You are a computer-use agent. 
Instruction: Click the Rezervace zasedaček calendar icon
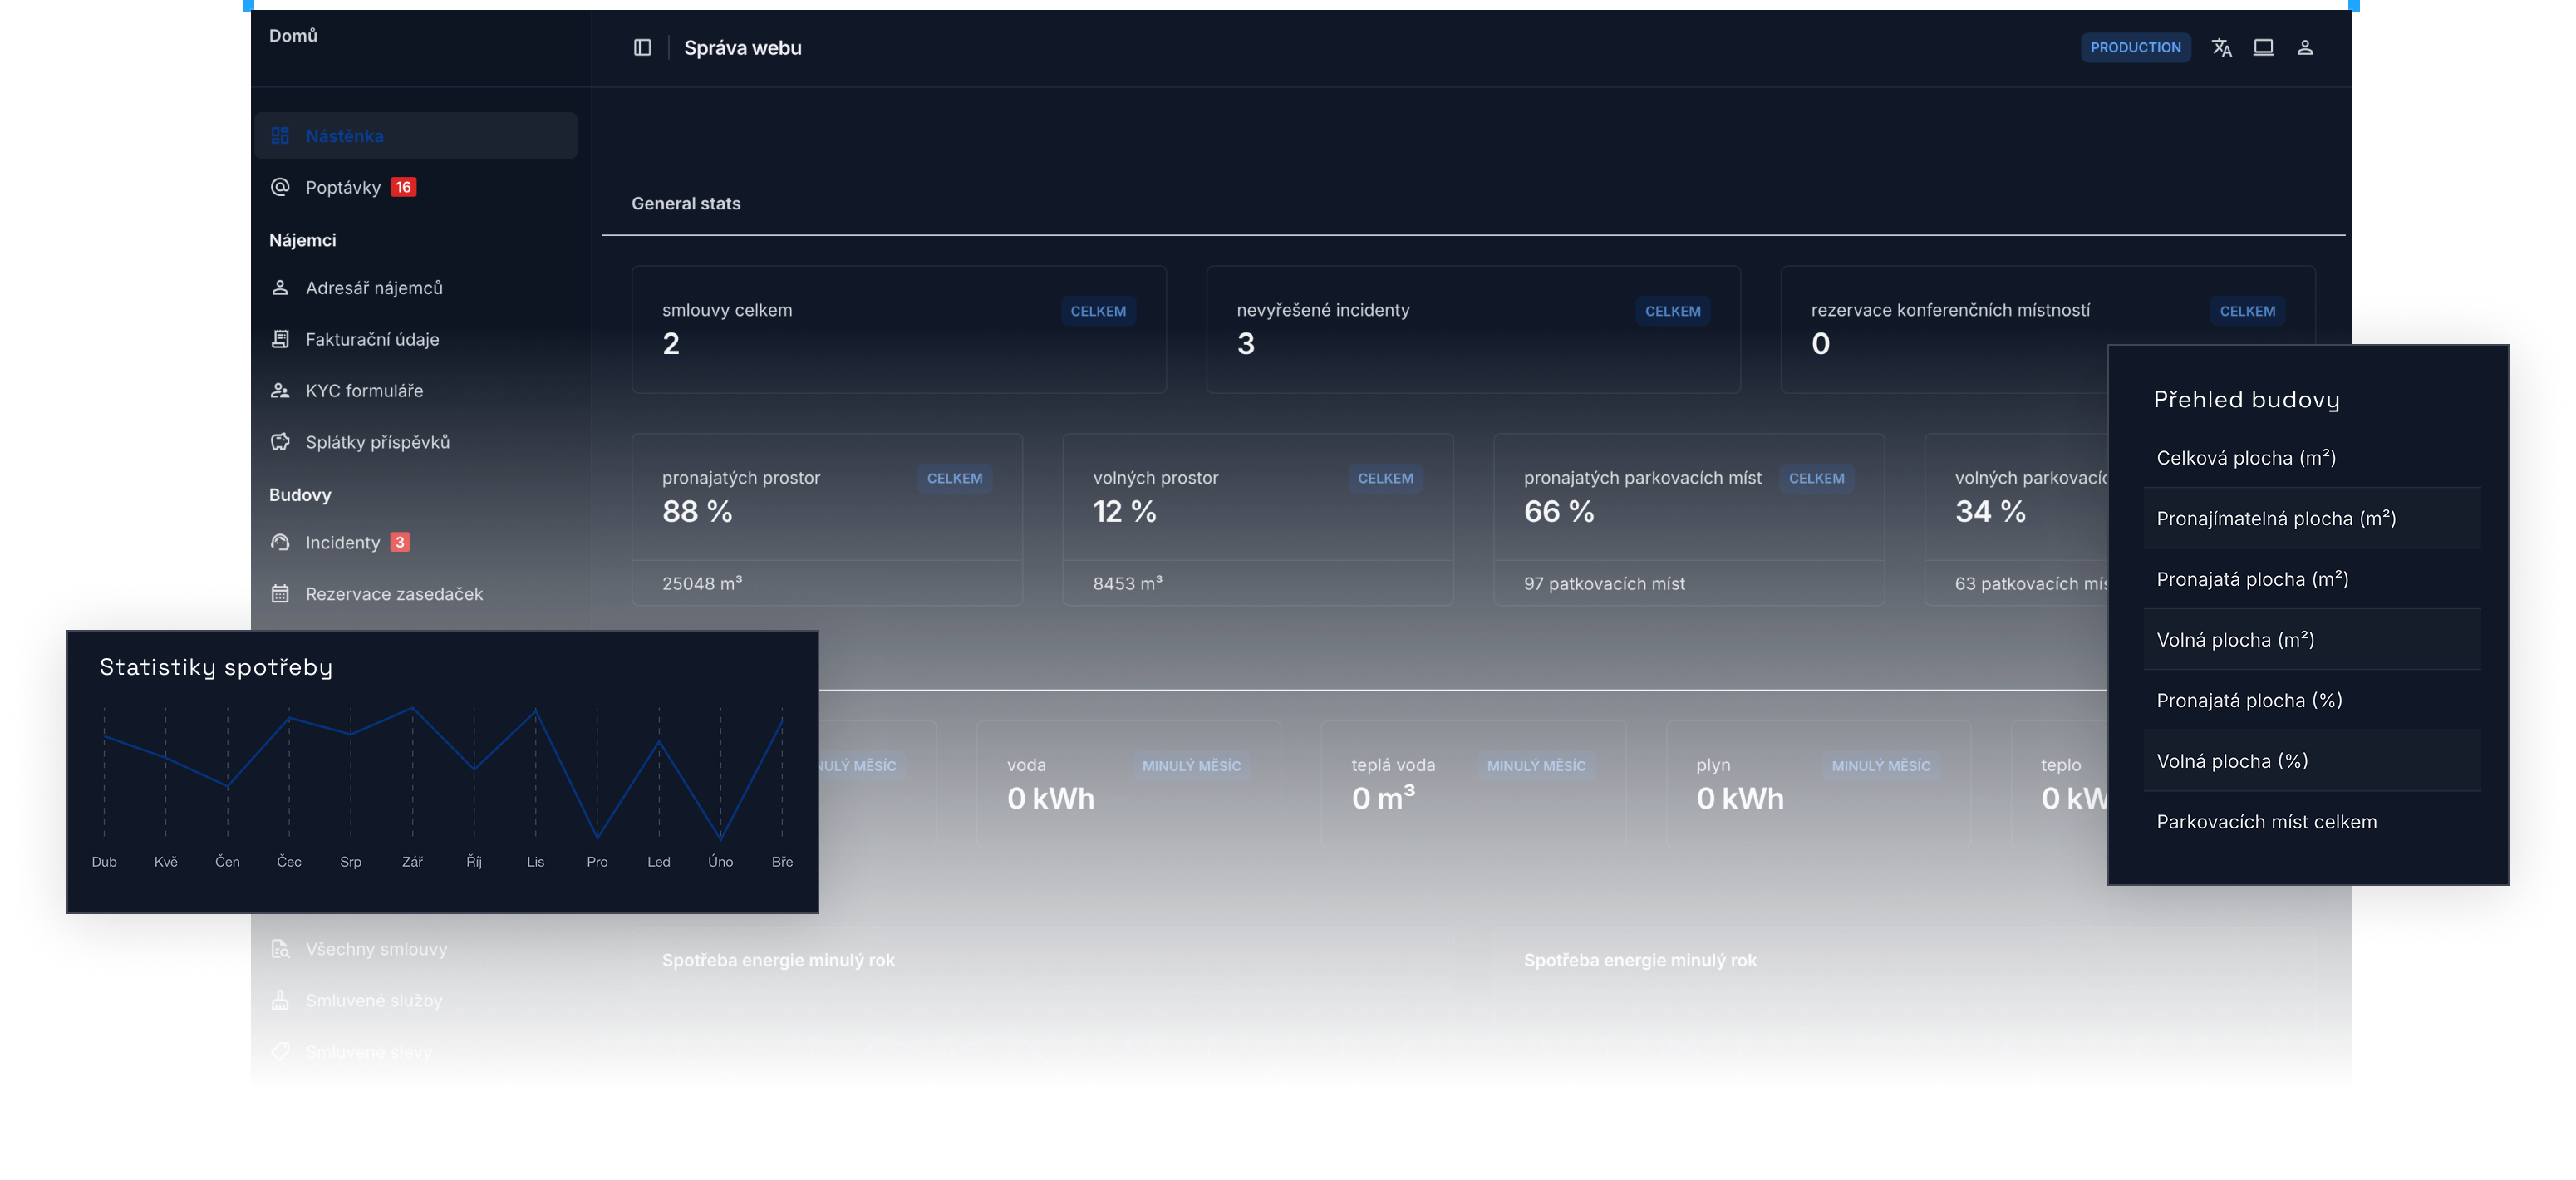tap(280, 594)
